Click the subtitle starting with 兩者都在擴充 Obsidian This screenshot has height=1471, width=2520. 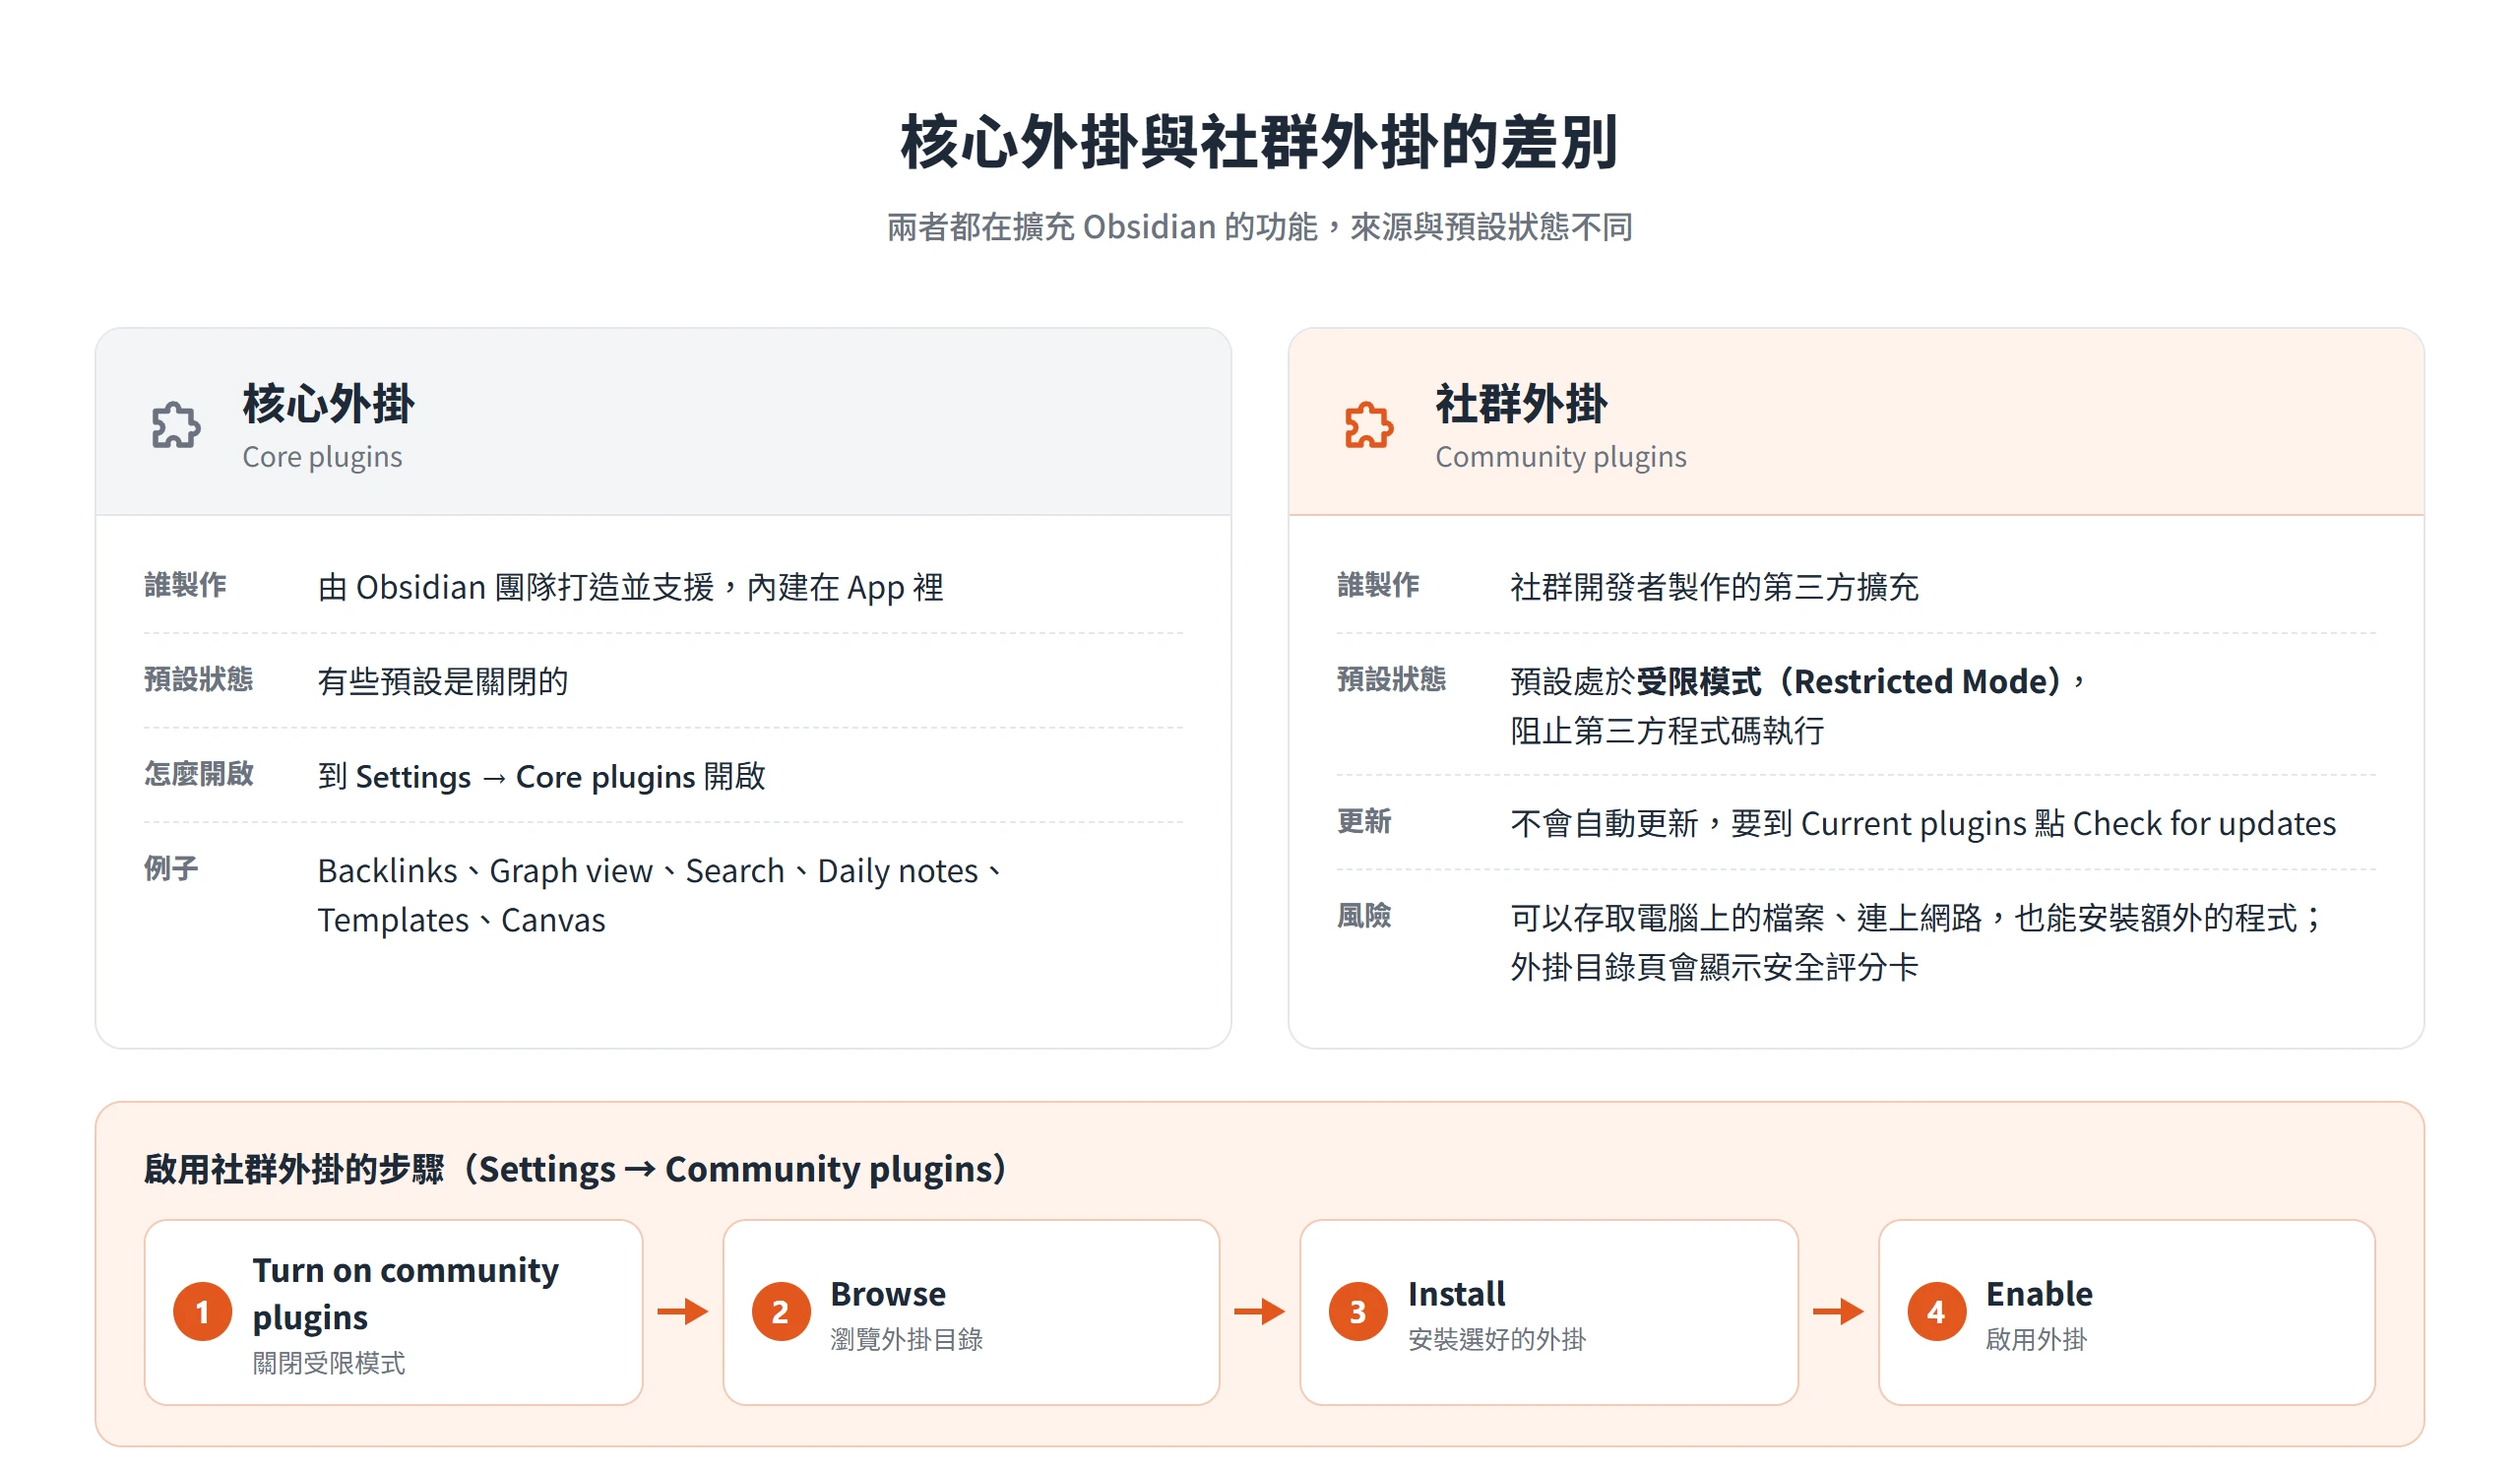tap(1259, 227)
